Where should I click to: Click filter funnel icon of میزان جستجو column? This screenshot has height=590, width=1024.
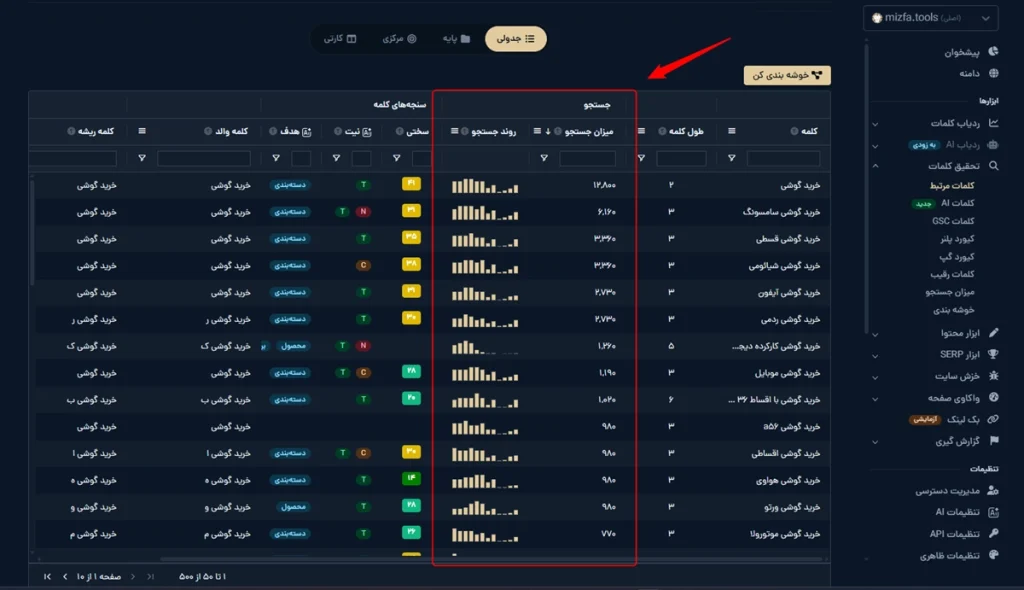tap(543, 158)
